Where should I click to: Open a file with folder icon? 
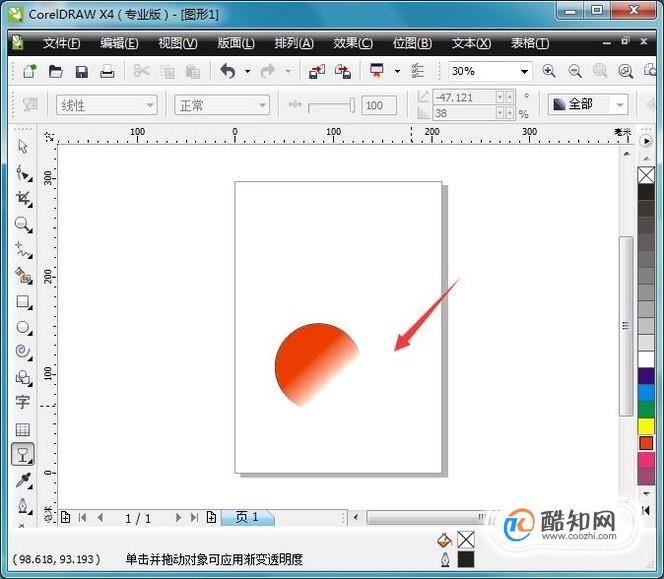click(x=55, y=71)
